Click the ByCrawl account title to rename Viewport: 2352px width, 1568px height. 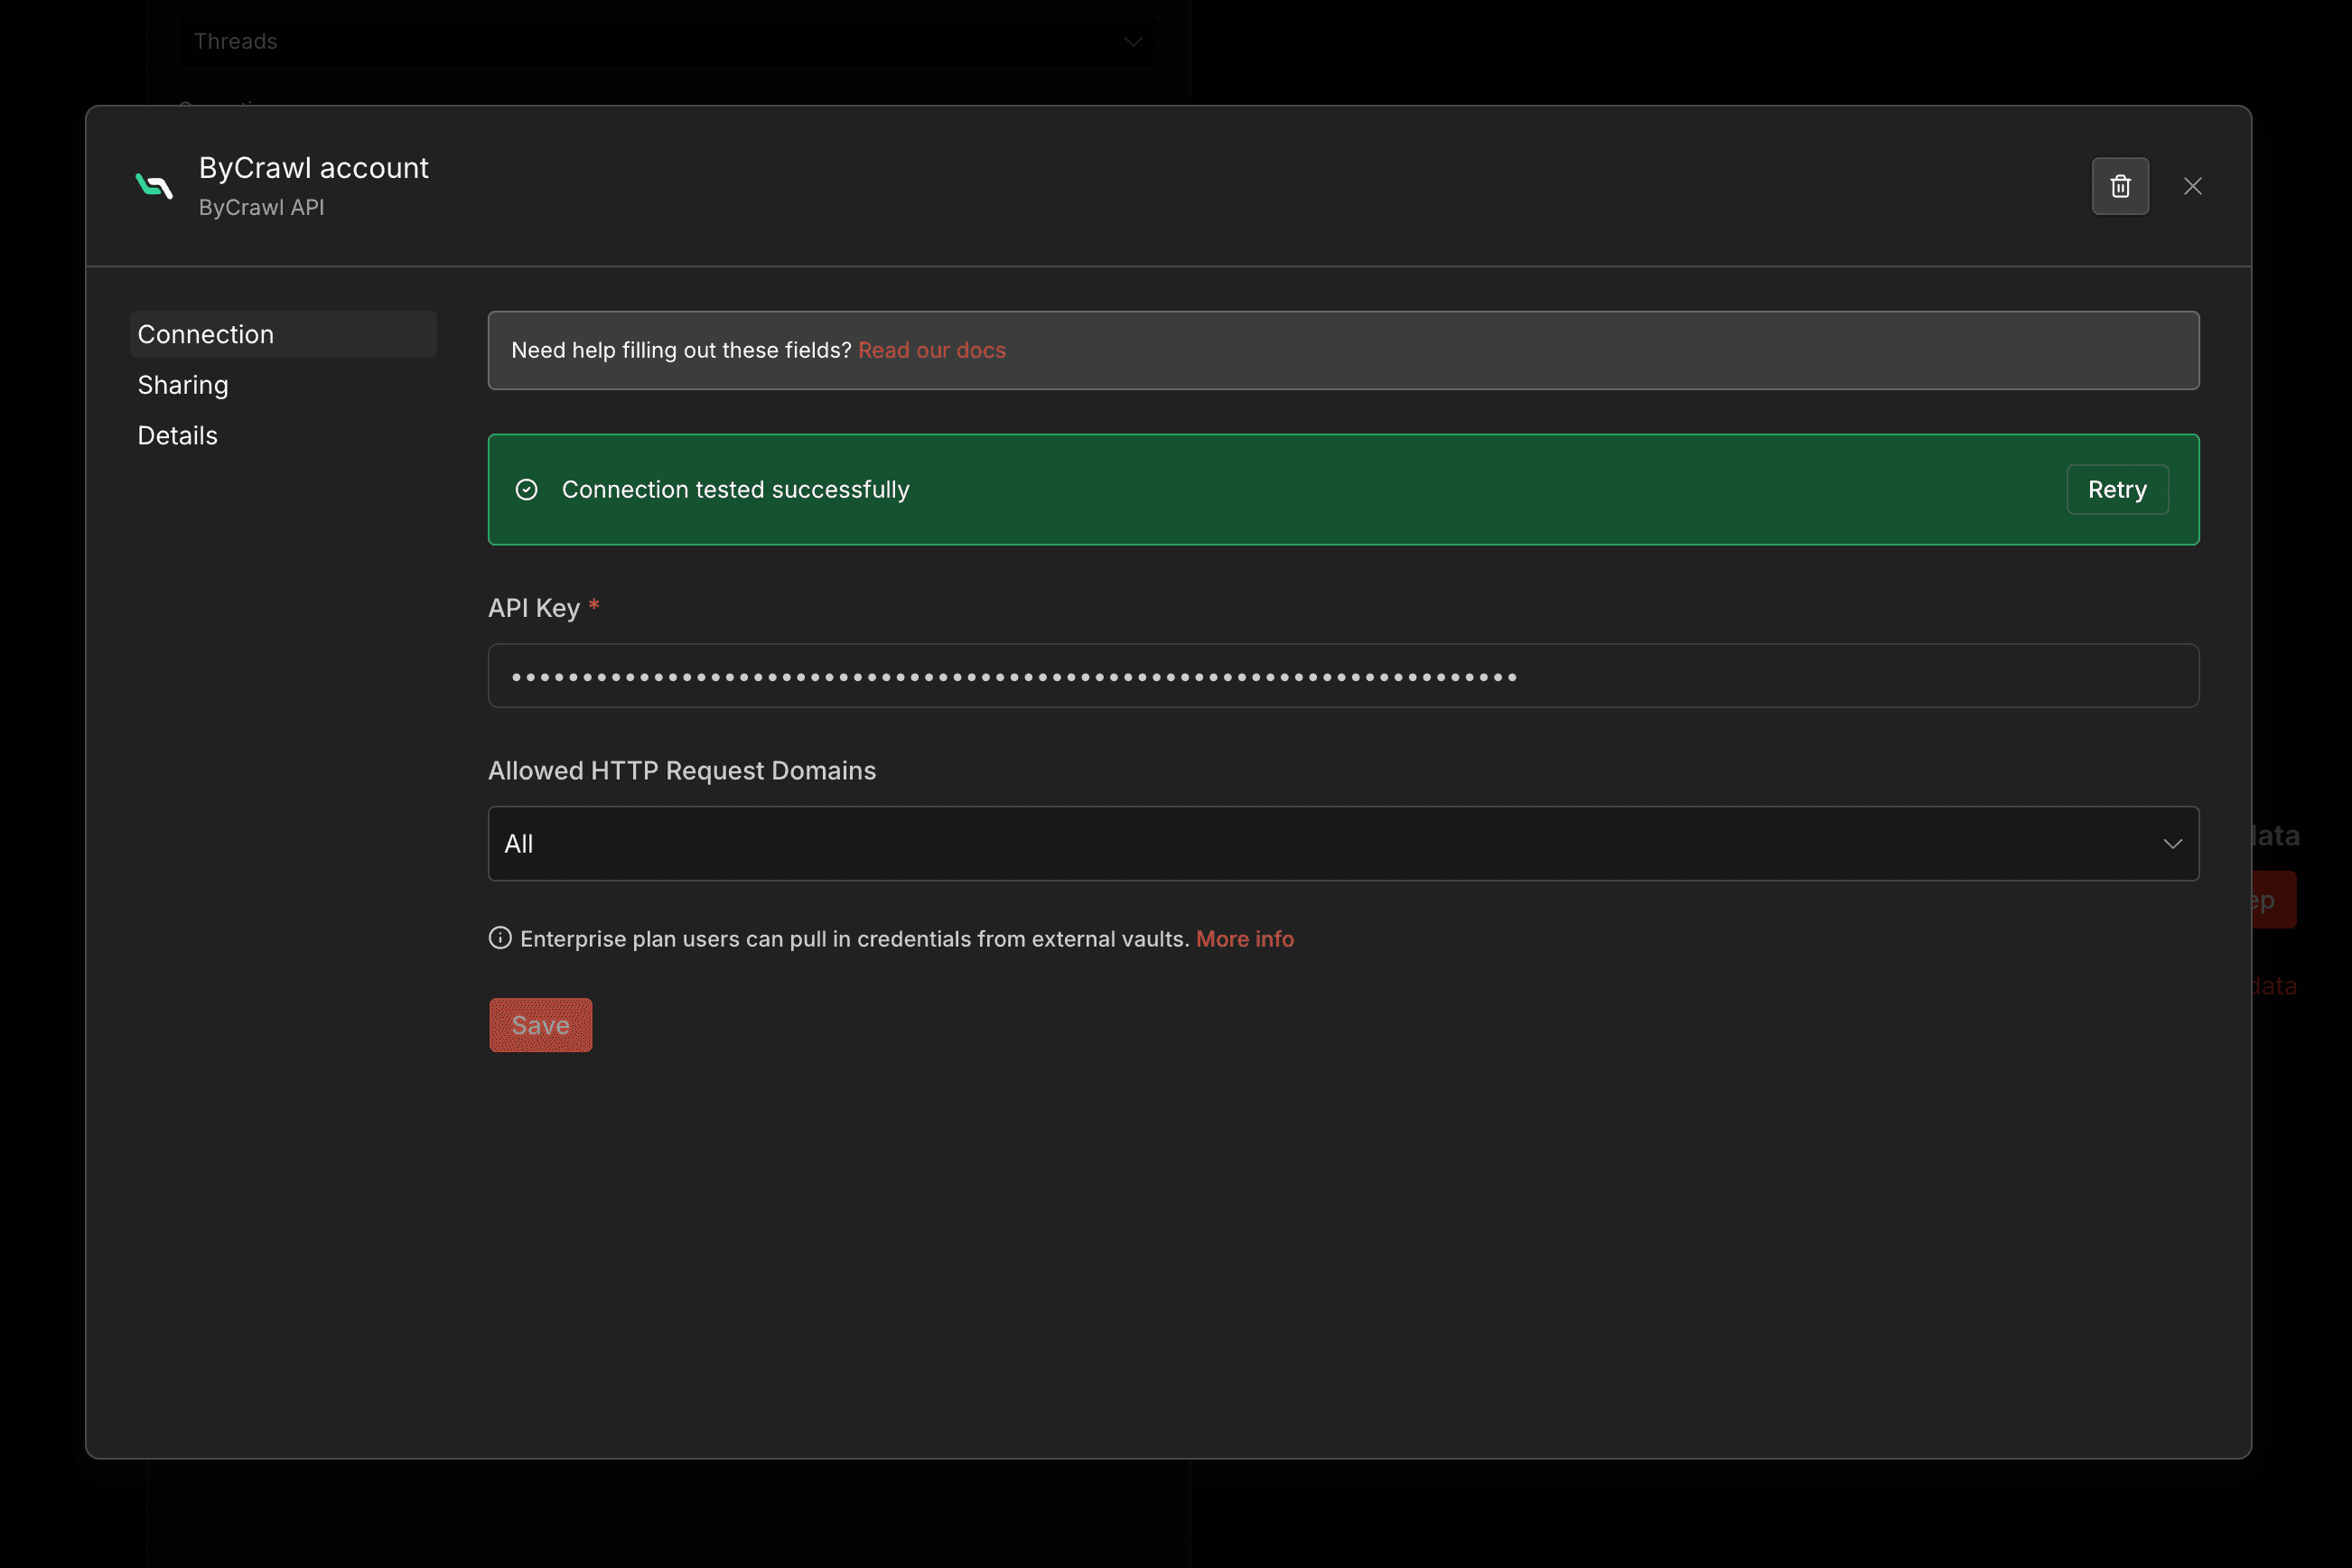click(313, 167)
